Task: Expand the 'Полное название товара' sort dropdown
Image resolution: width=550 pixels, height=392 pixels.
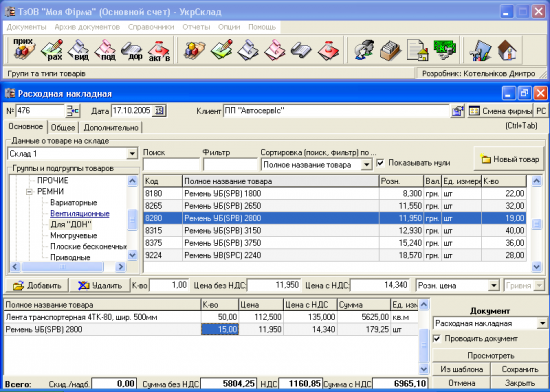Action: [x=366, y=164]
